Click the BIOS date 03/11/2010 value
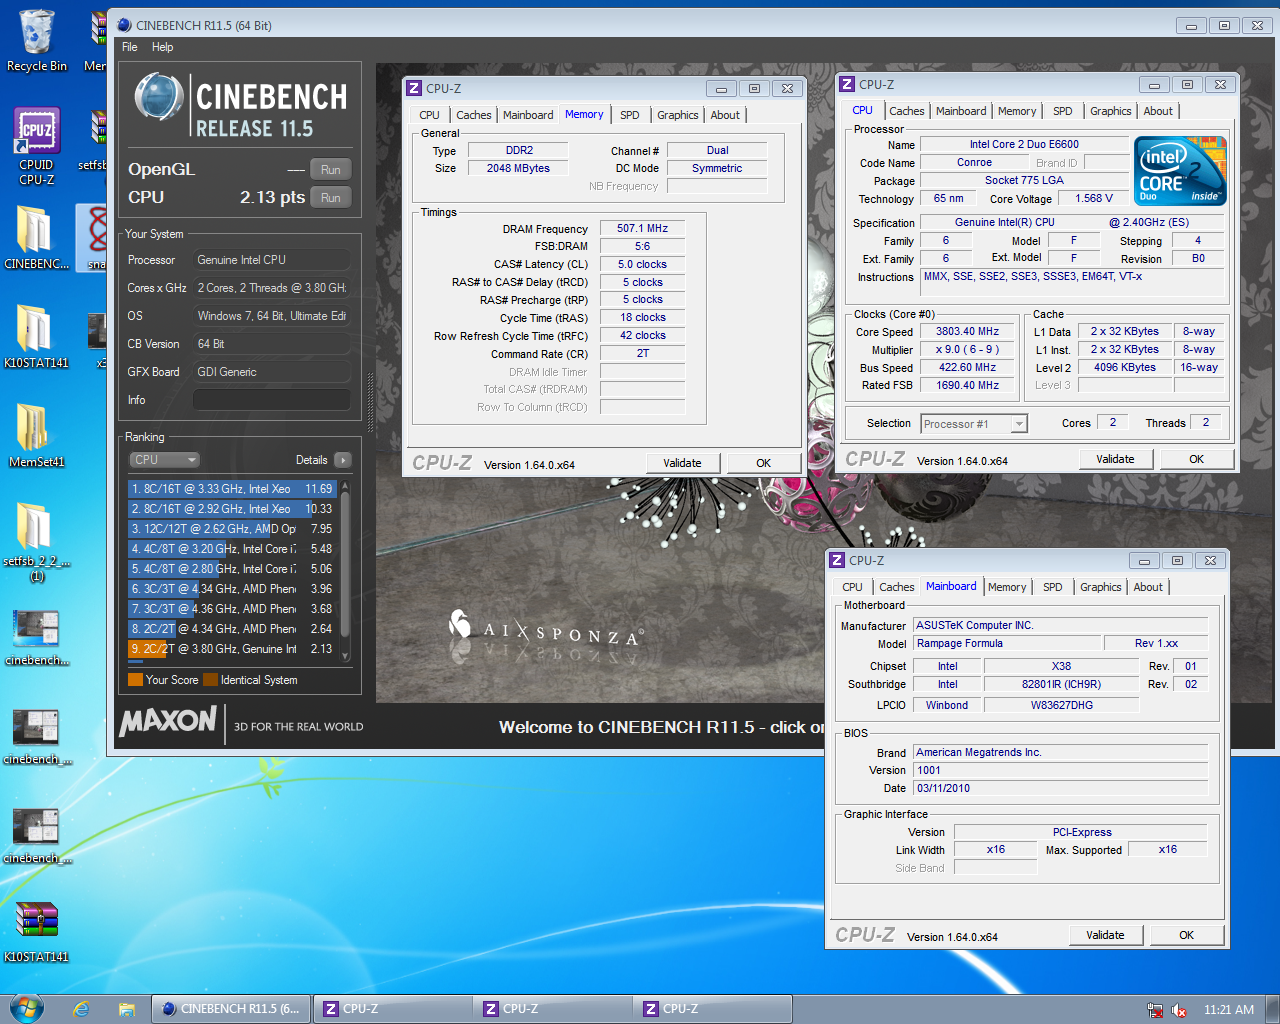This screenshot has width=1280, height=1024. (x=1060, y=788)
